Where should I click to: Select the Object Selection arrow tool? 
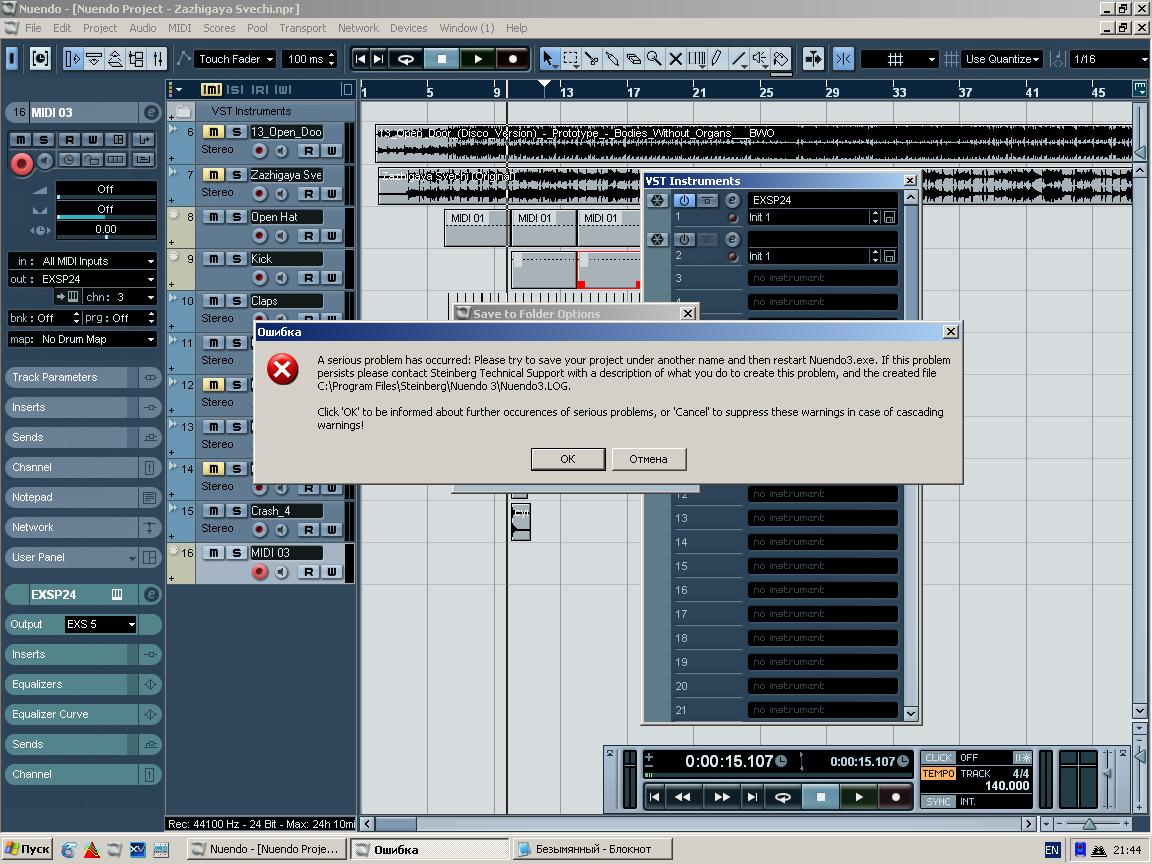pos(549,59)
